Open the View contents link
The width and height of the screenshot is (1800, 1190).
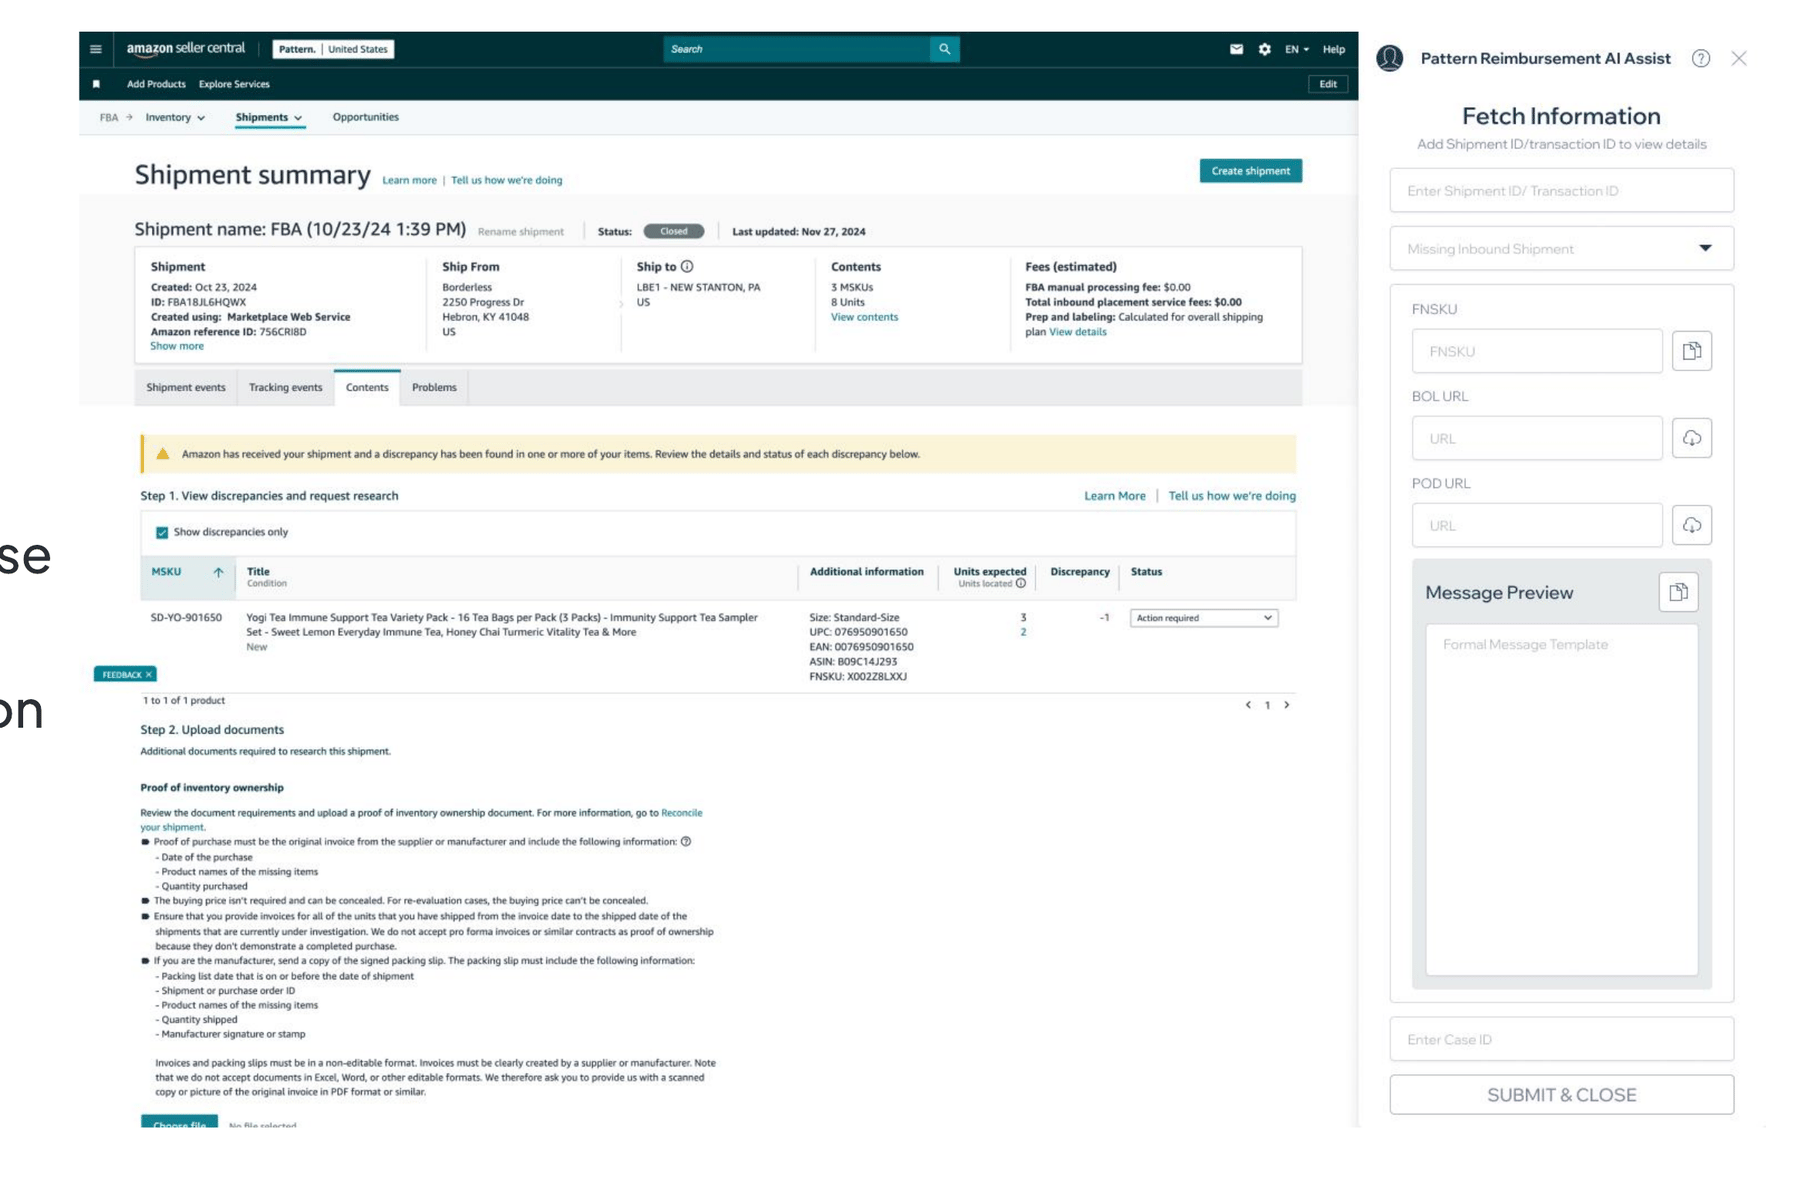pyautogui.click(x=864, y=317)
